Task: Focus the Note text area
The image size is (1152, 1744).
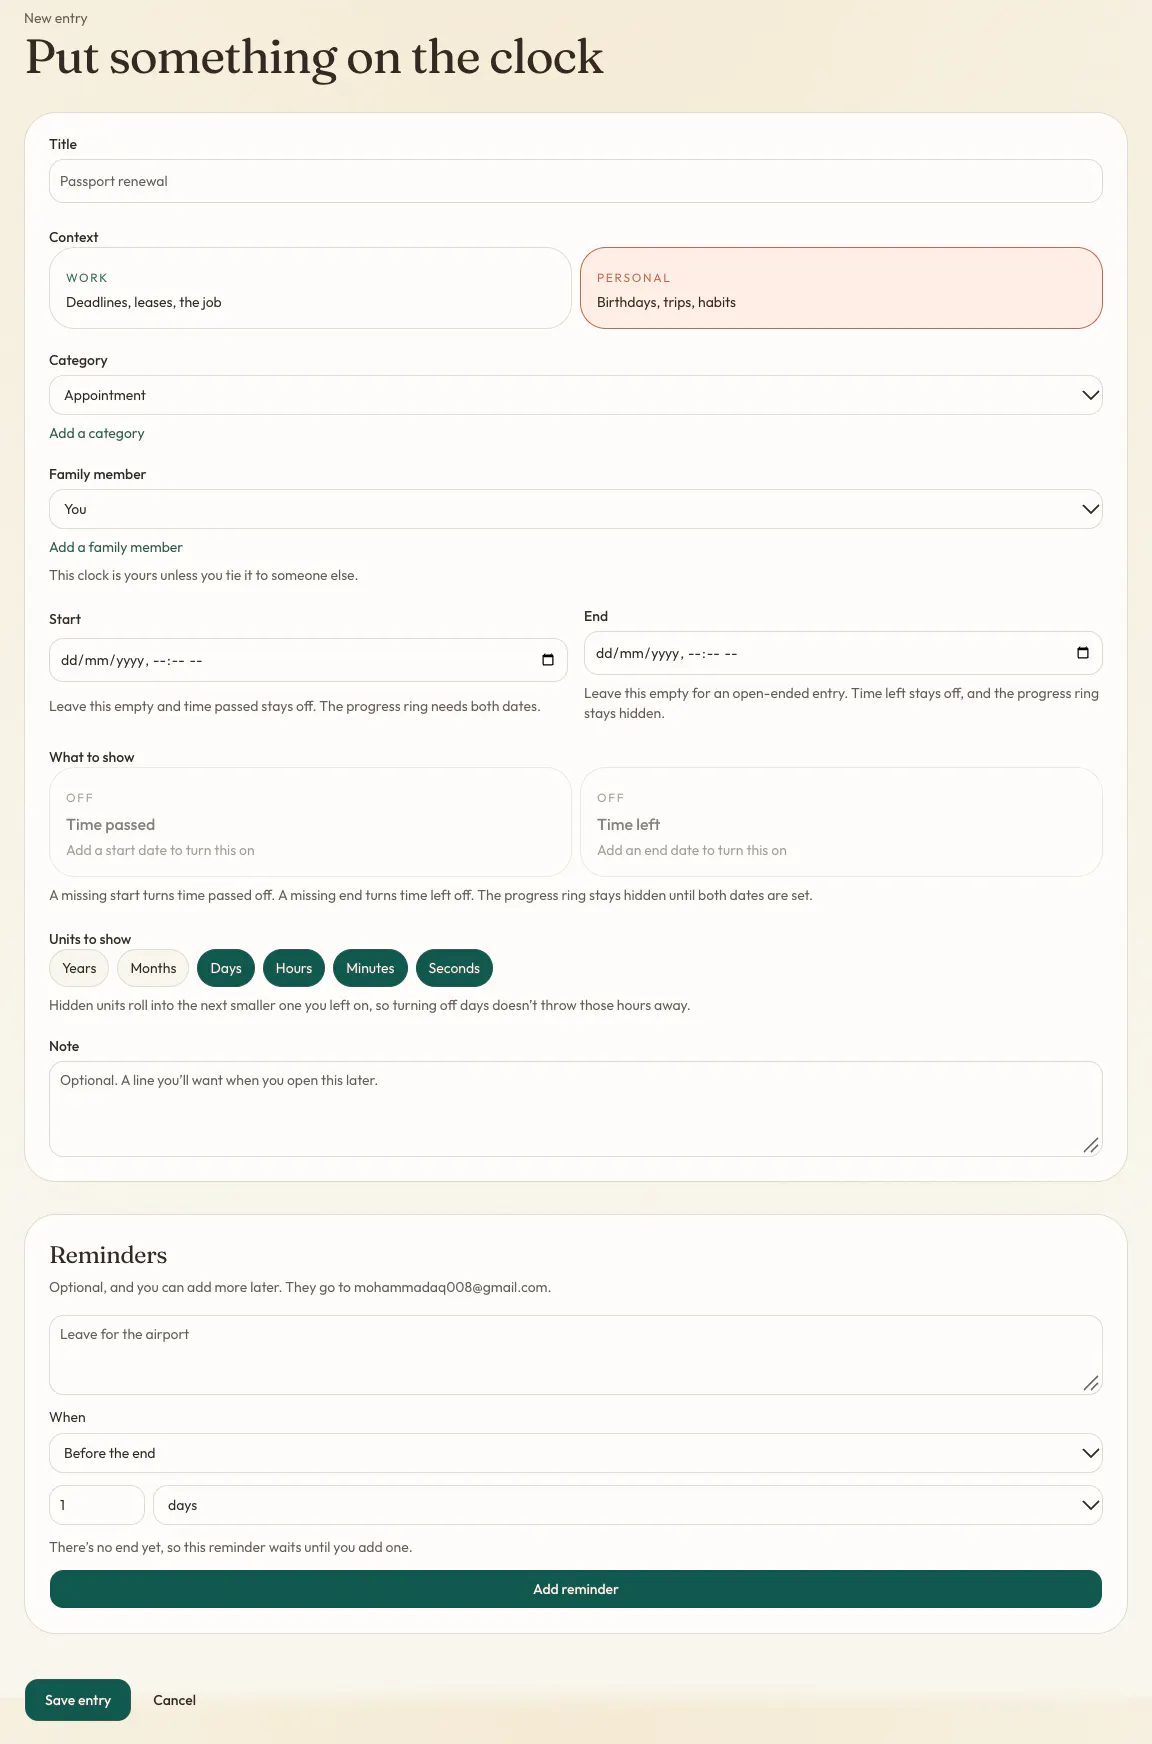Action: point(576,1109)
